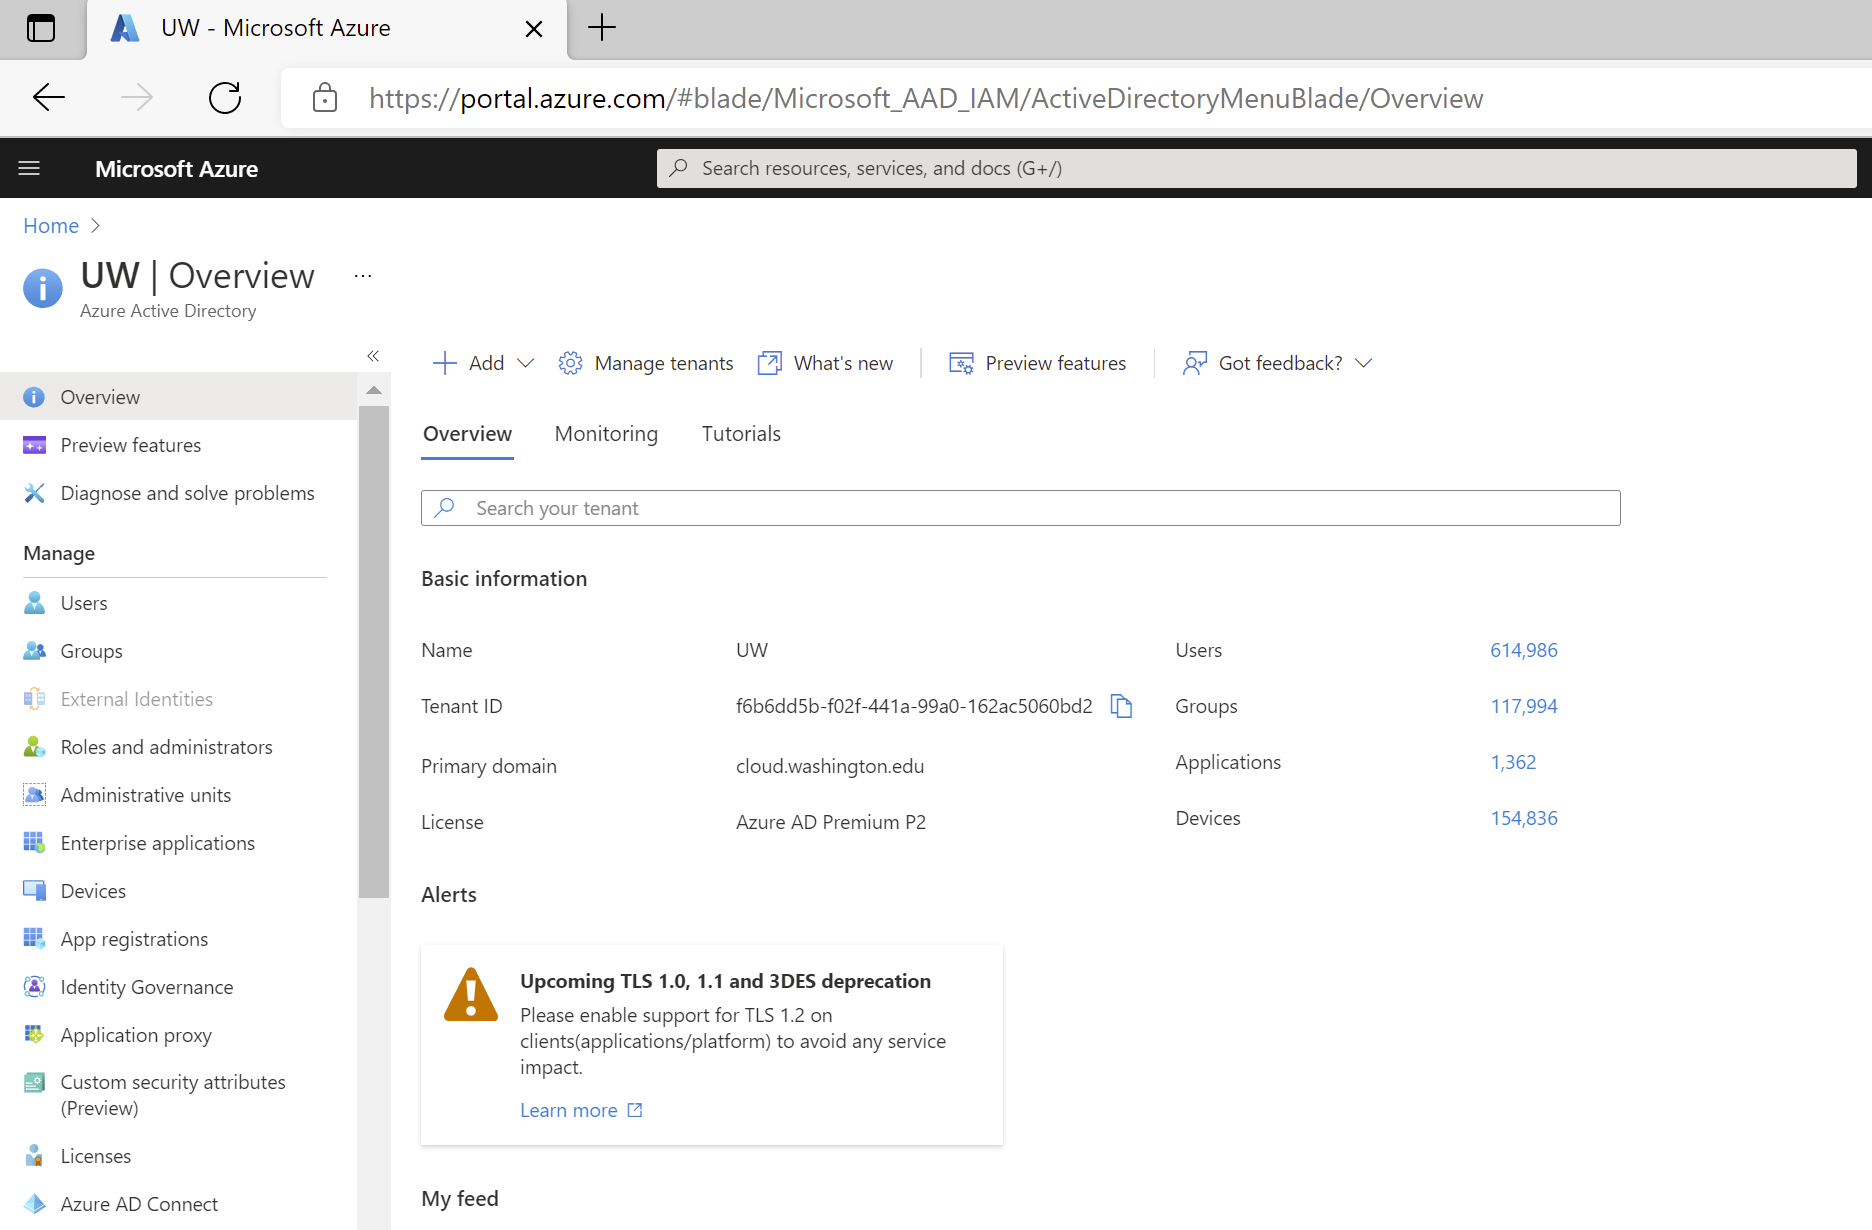Click the Administrative units icon
1872x1230 pixels.
coord(34,795)
